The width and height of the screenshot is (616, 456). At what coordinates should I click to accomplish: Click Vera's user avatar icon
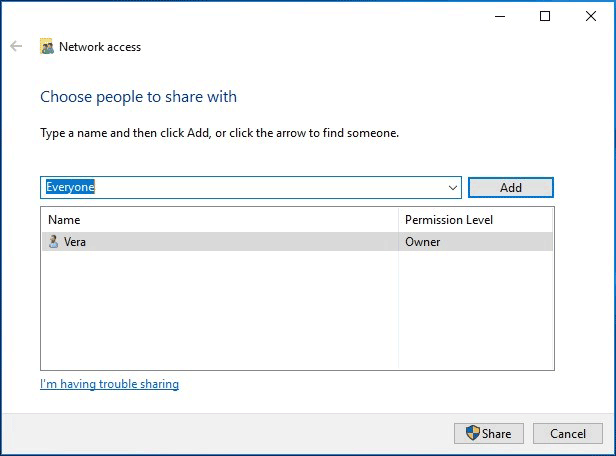coord(53,242)
